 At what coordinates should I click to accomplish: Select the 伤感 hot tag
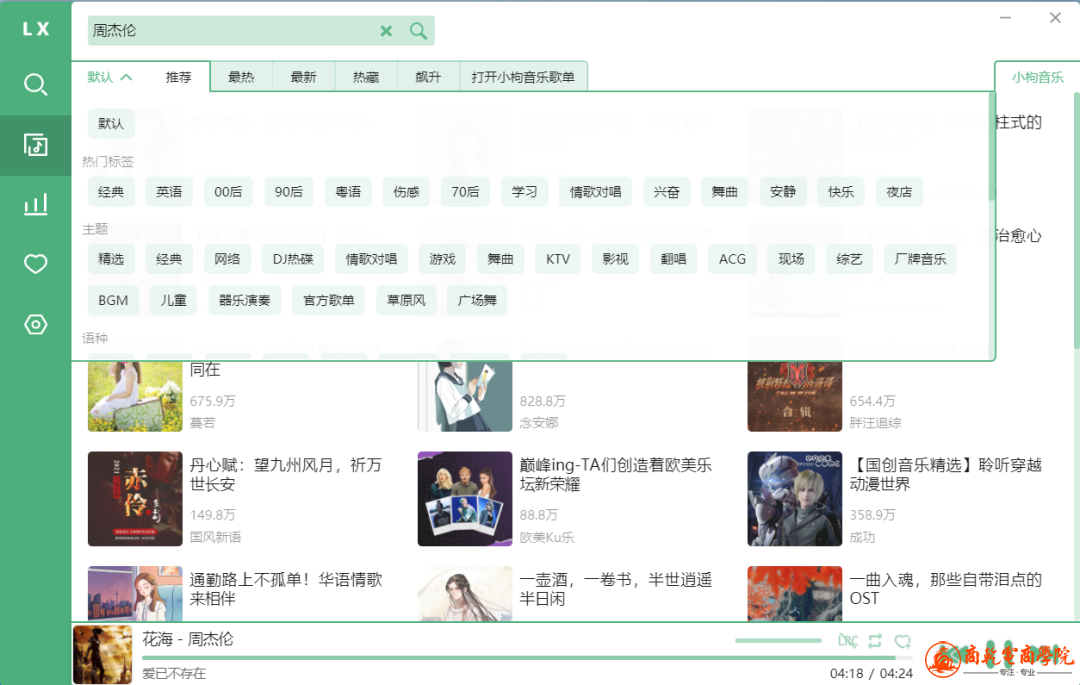tap(406, 191)
